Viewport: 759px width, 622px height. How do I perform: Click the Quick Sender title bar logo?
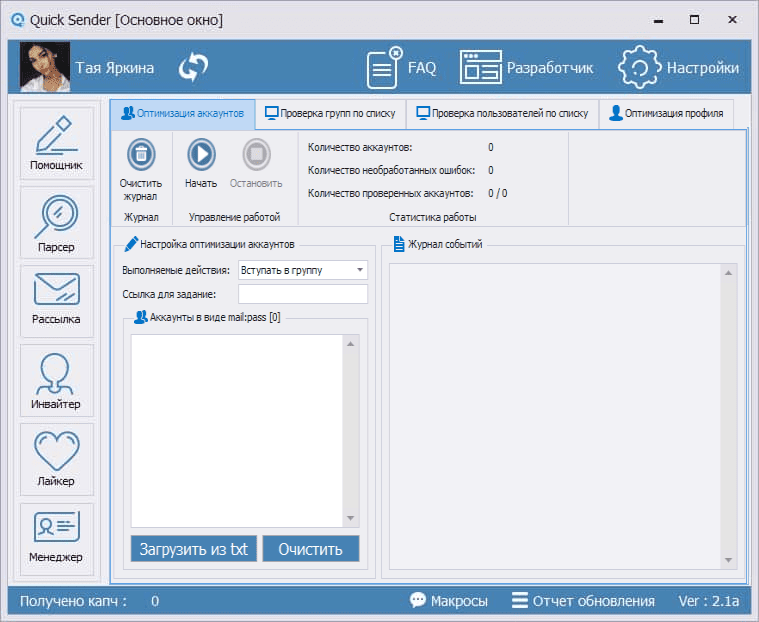tap(18, 20)
